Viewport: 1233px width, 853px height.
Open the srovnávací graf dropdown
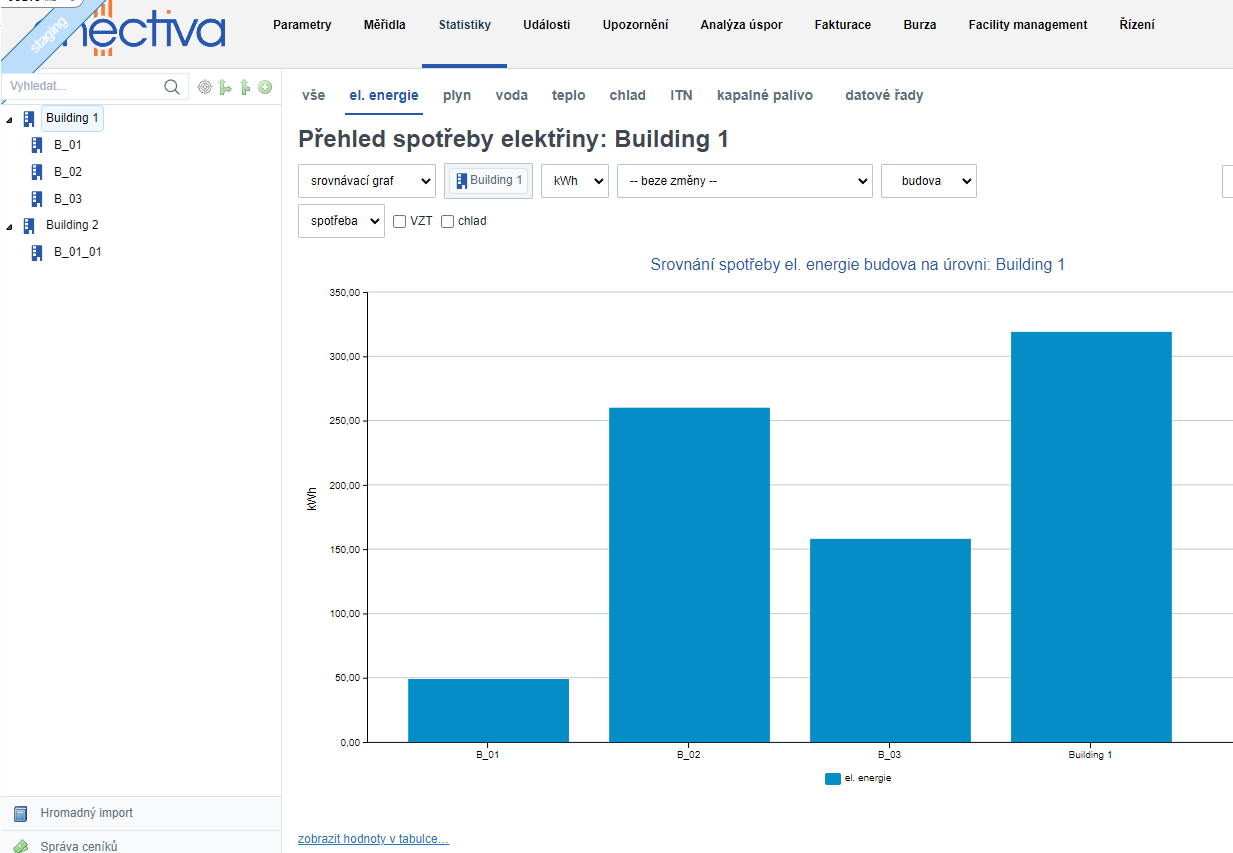click(x=367, y=181)
